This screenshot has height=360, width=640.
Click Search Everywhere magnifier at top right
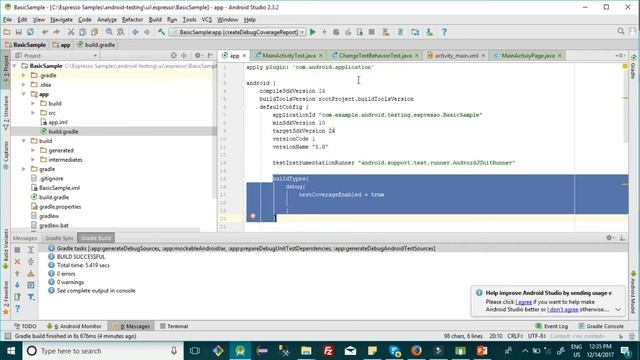point(621,31)
